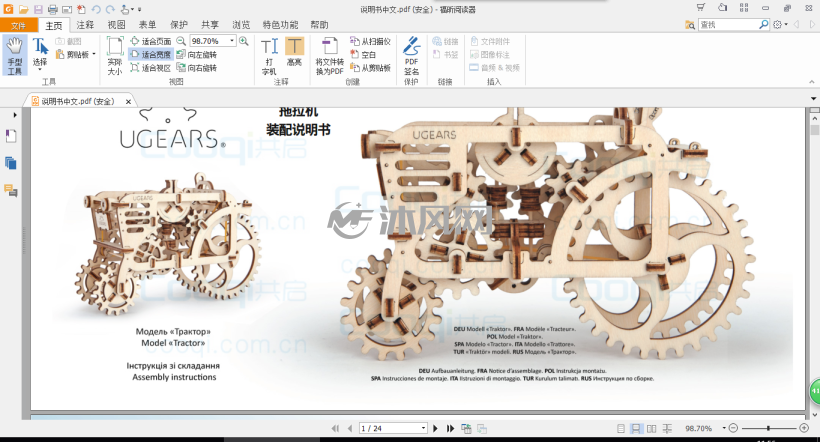Rotate view left (向左旋转)
This screenshot has height=442, width=820.
pyautogui.click(x=197, y=54)
